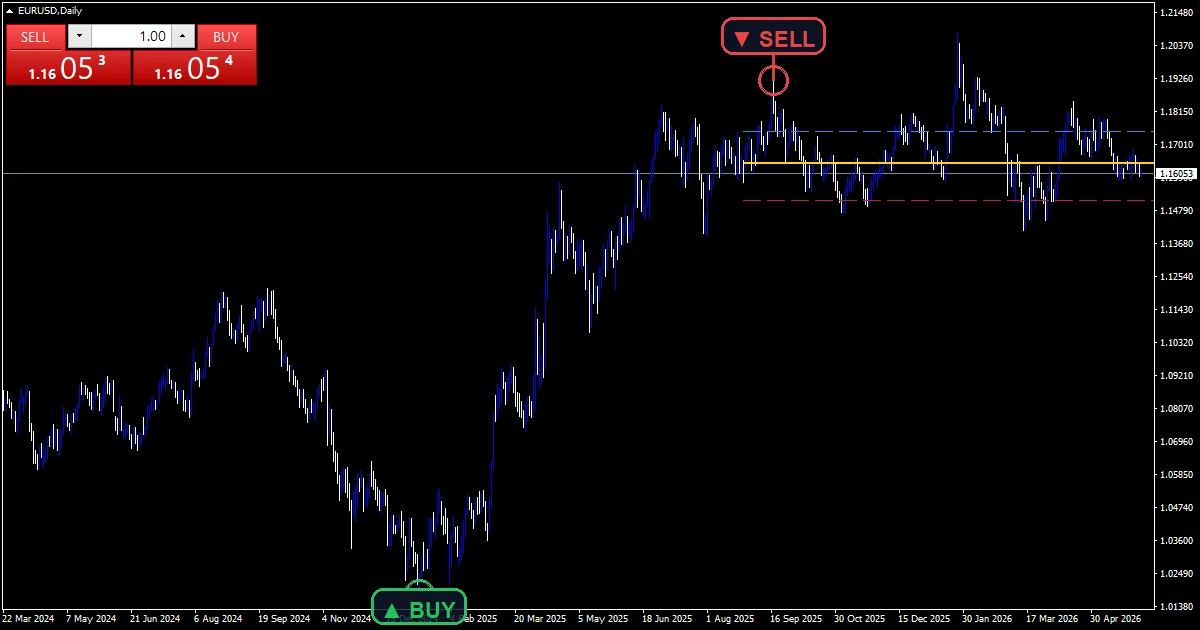The image size is (1200, 630).
Task: Click the 1.01380 price axis label
Action: click(1177, 607)
